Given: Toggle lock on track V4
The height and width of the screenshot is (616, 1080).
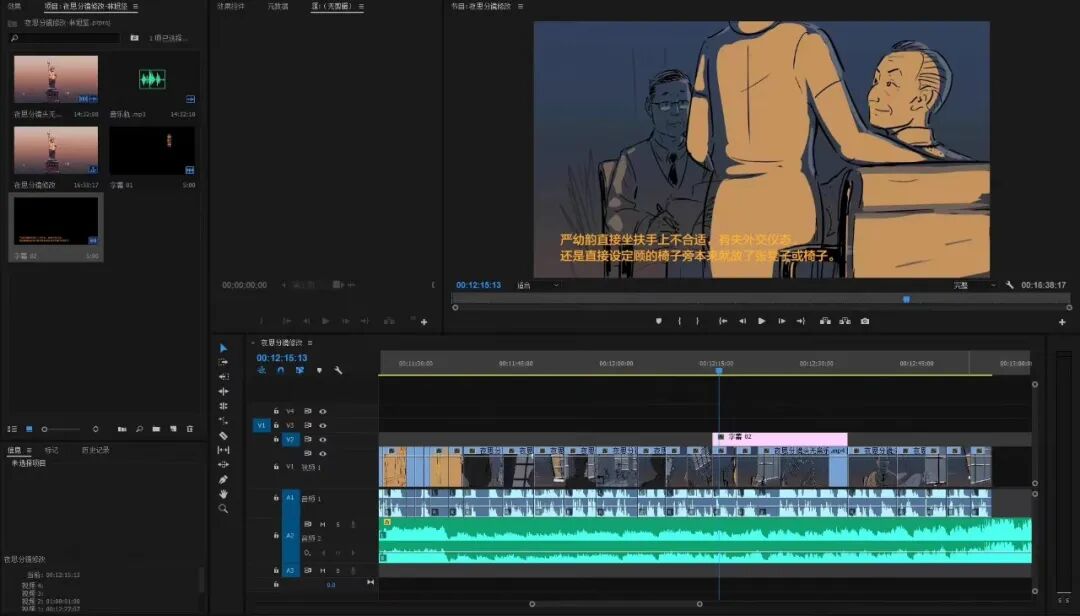Looking at the screenshot, I should 276,411.
